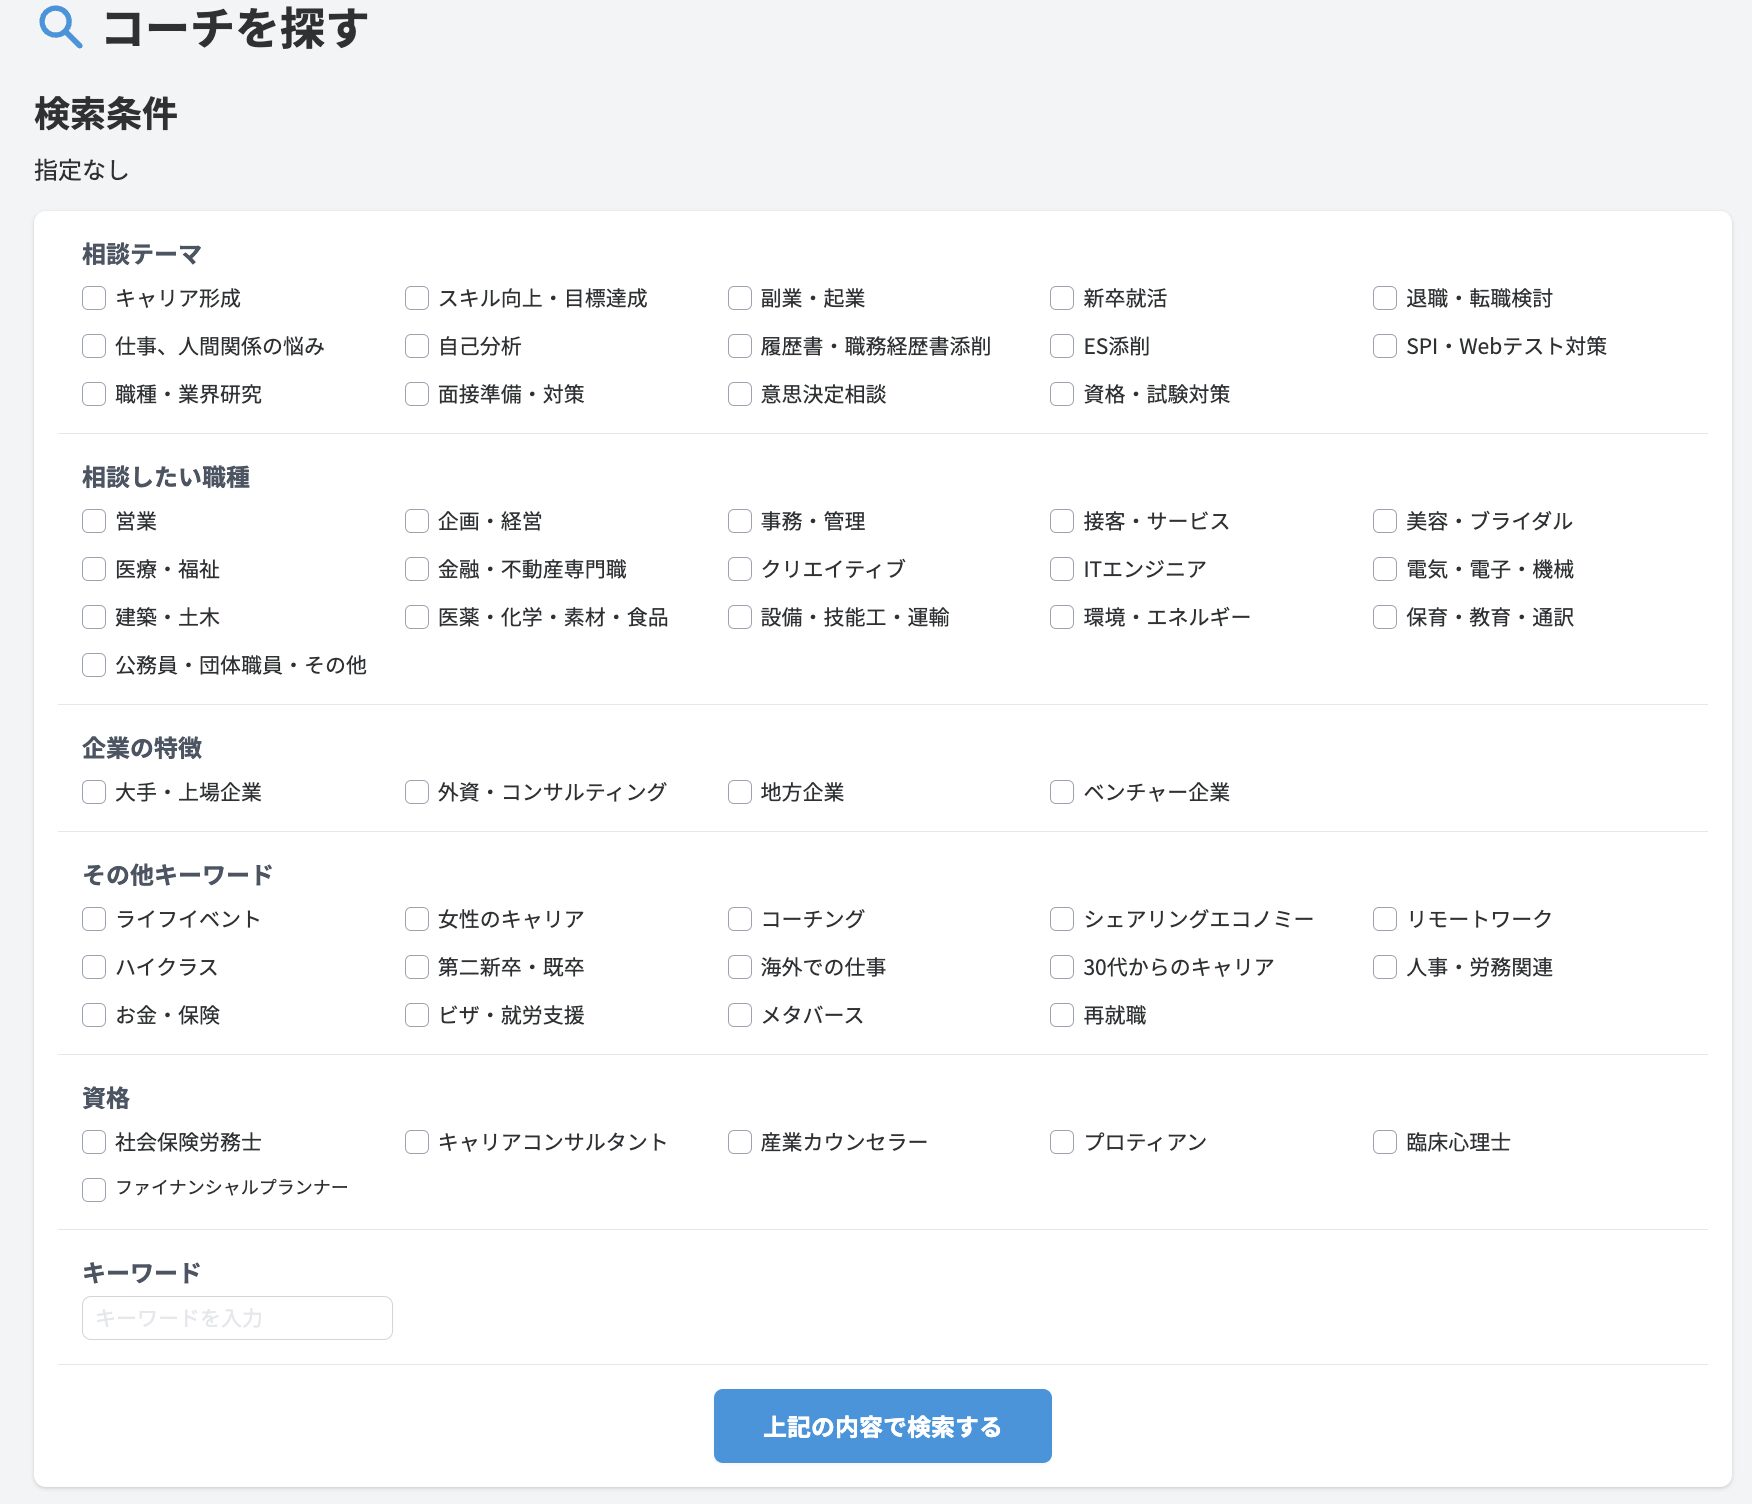Enable the 産業カウンセラー checkbox
Viewport: 1752px width, 1504px height.
point(740,1142)
